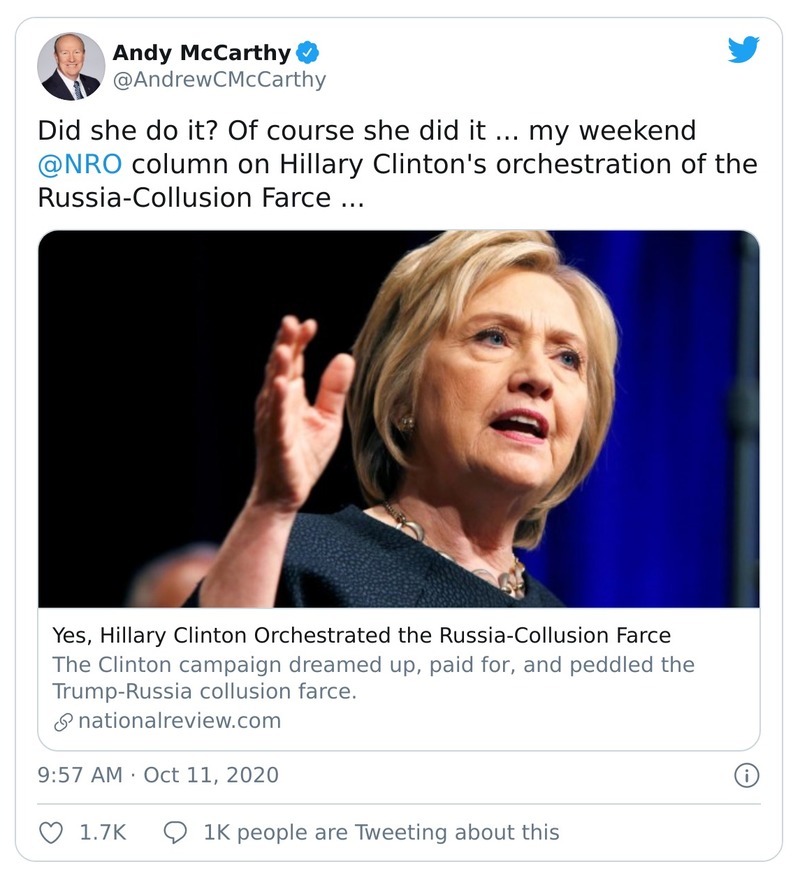This screenshot has height=878, width=800.
Task: Open Andy McCarthy's profile picture
Action: 70,66
